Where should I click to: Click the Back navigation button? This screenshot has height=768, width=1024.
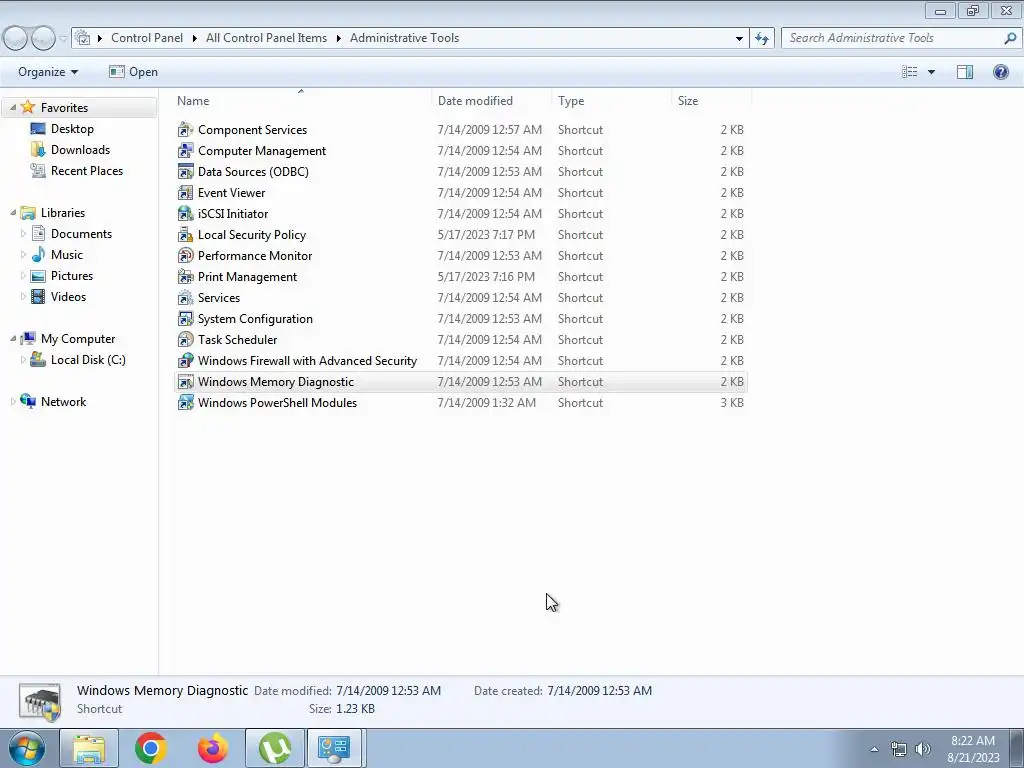click(x=15, y=39)
